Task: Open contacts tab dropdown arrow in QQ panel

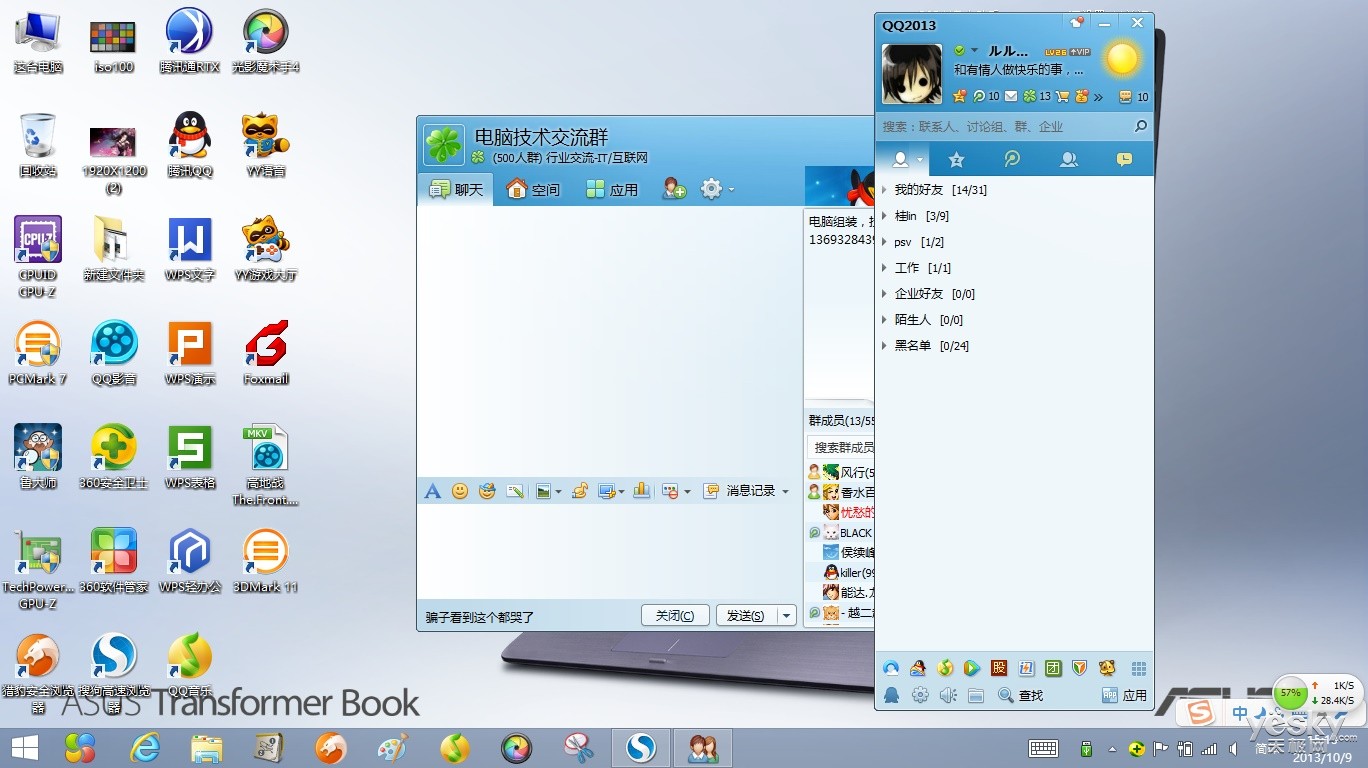Action: (x=919, y=159)
